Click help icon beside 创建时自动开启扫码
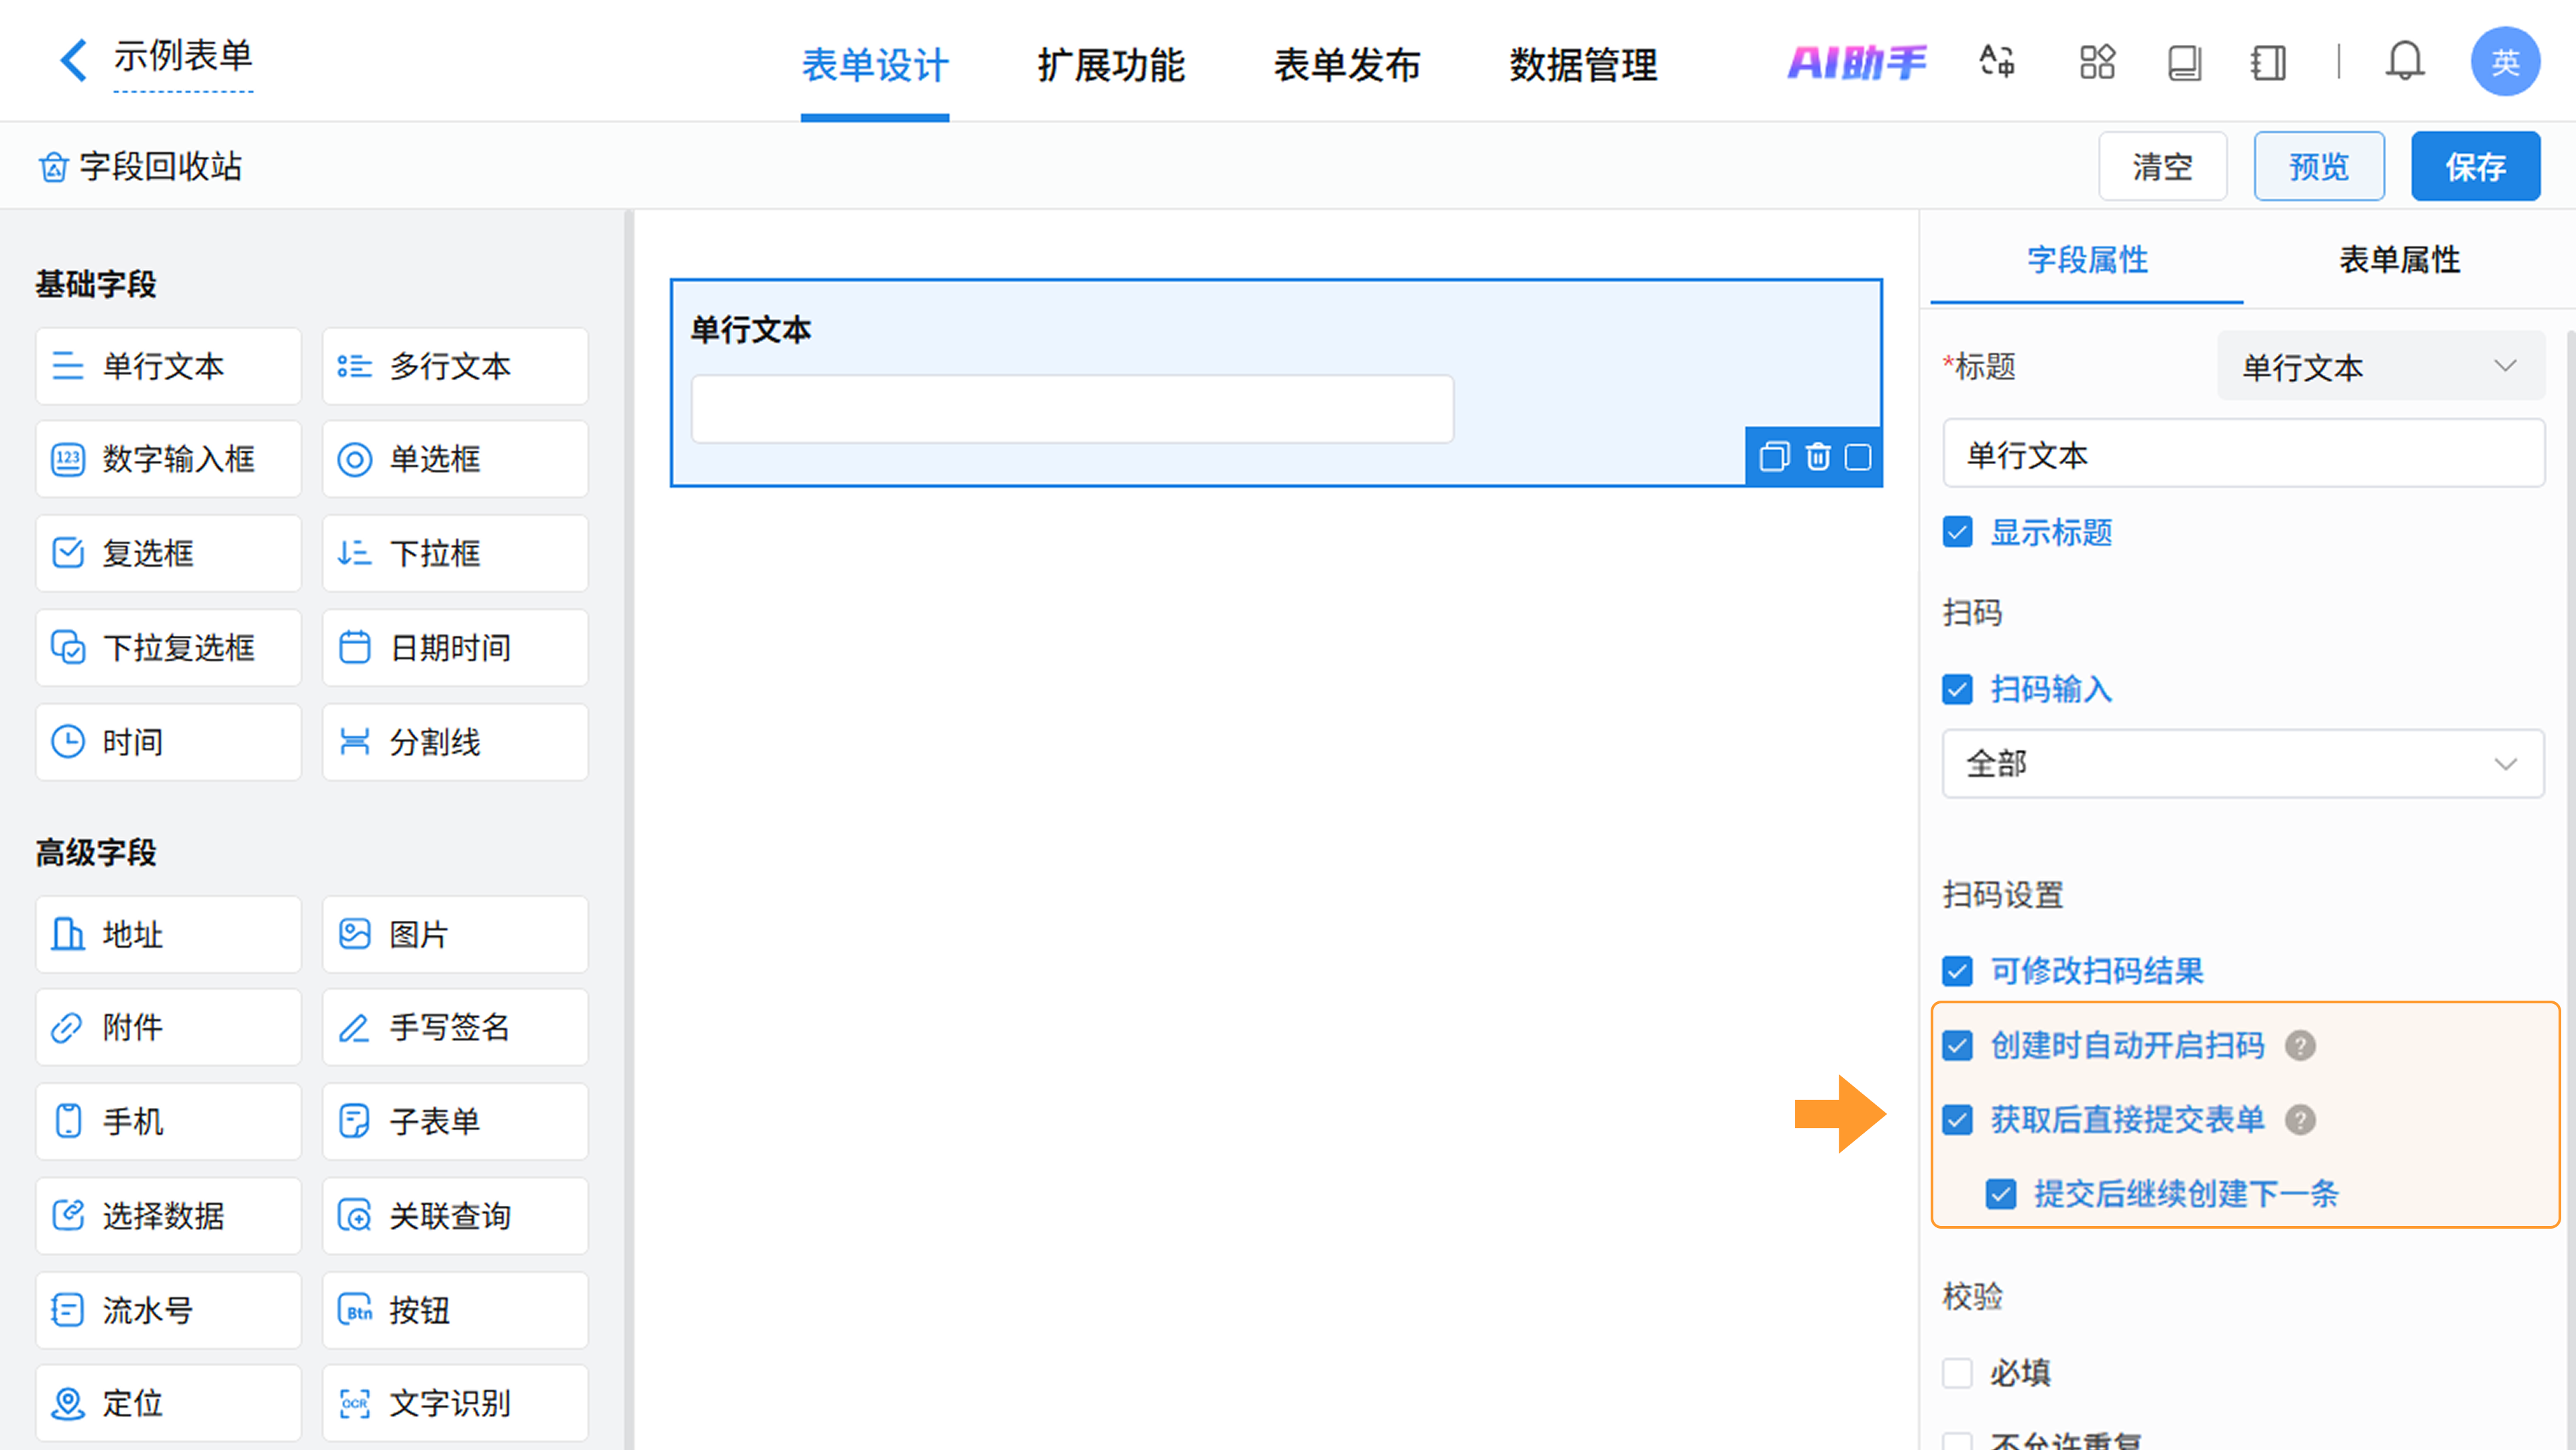Screen dimensions: 2576x1450 pyautogui.click(x=2300, y=1046)
